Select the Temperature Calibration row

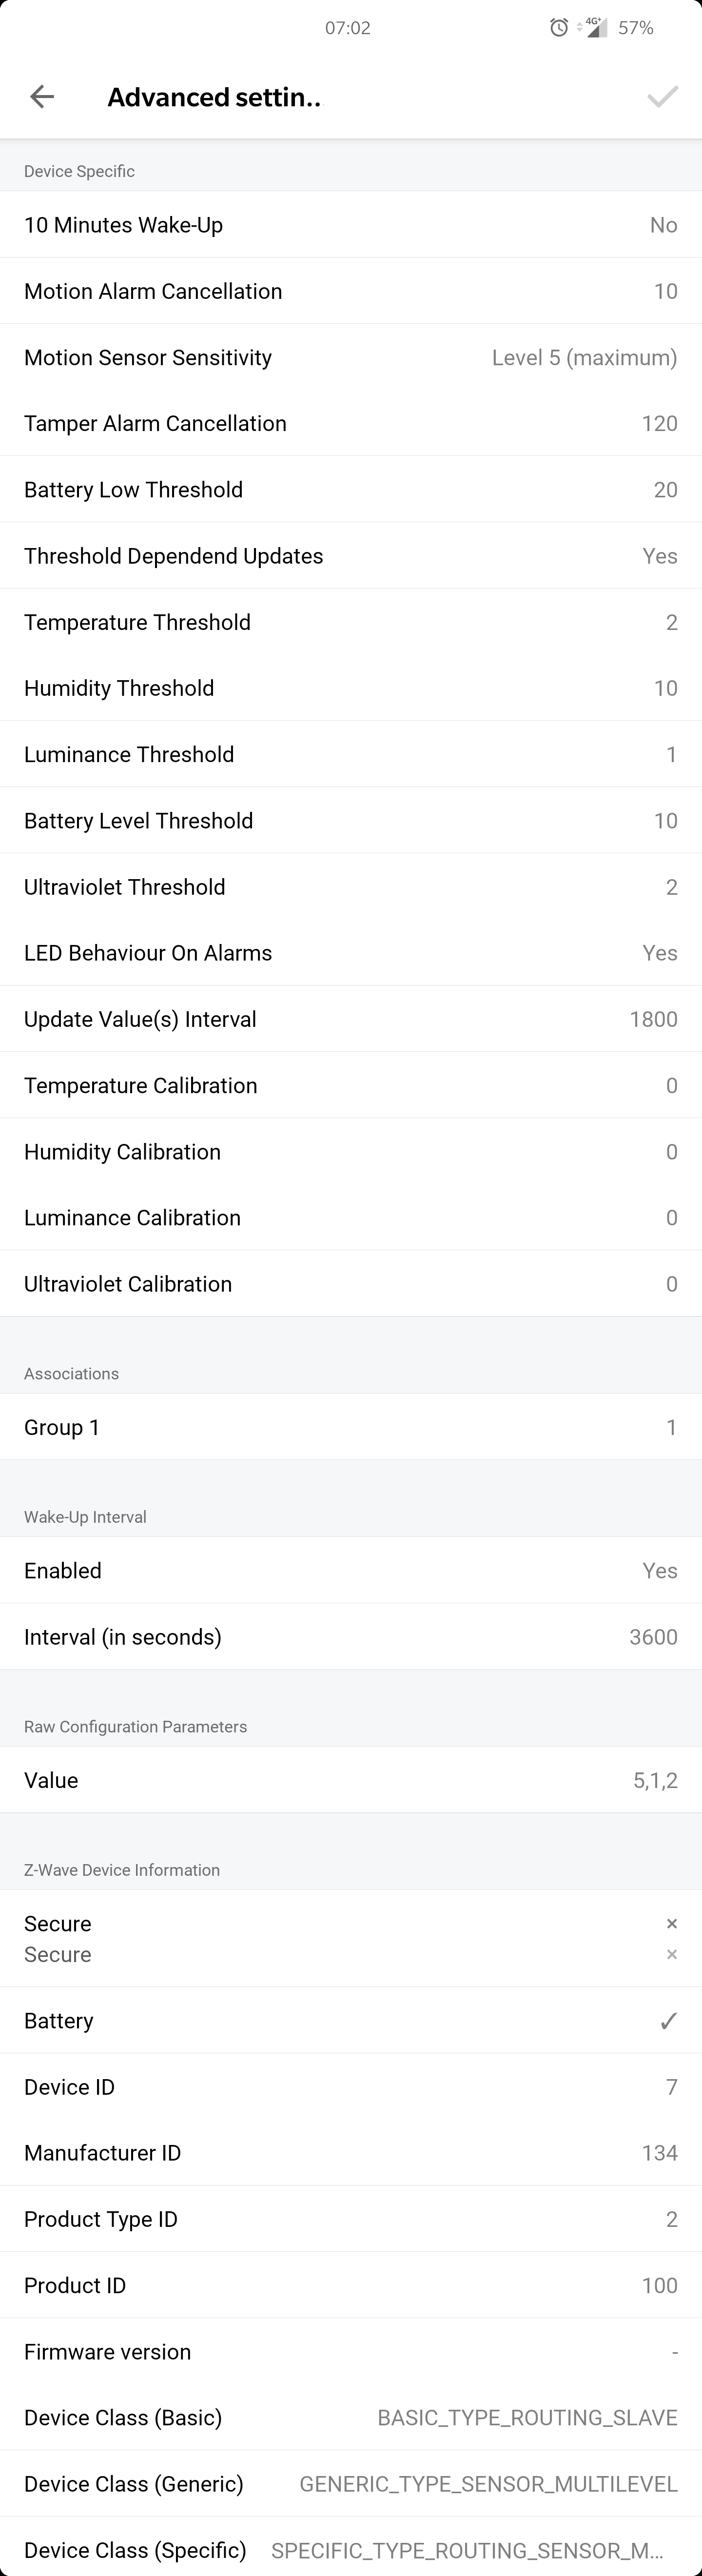(351, 1086)
